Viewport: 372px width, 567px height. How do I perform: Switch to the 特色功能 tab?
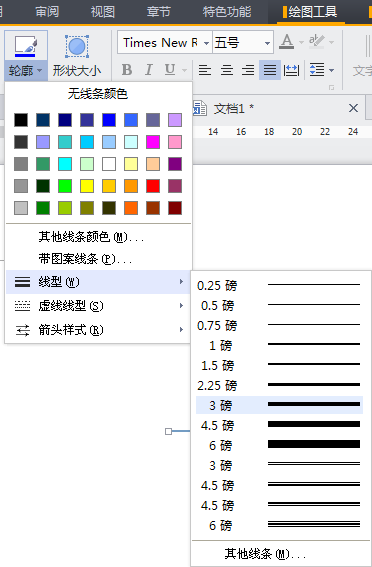227,12
